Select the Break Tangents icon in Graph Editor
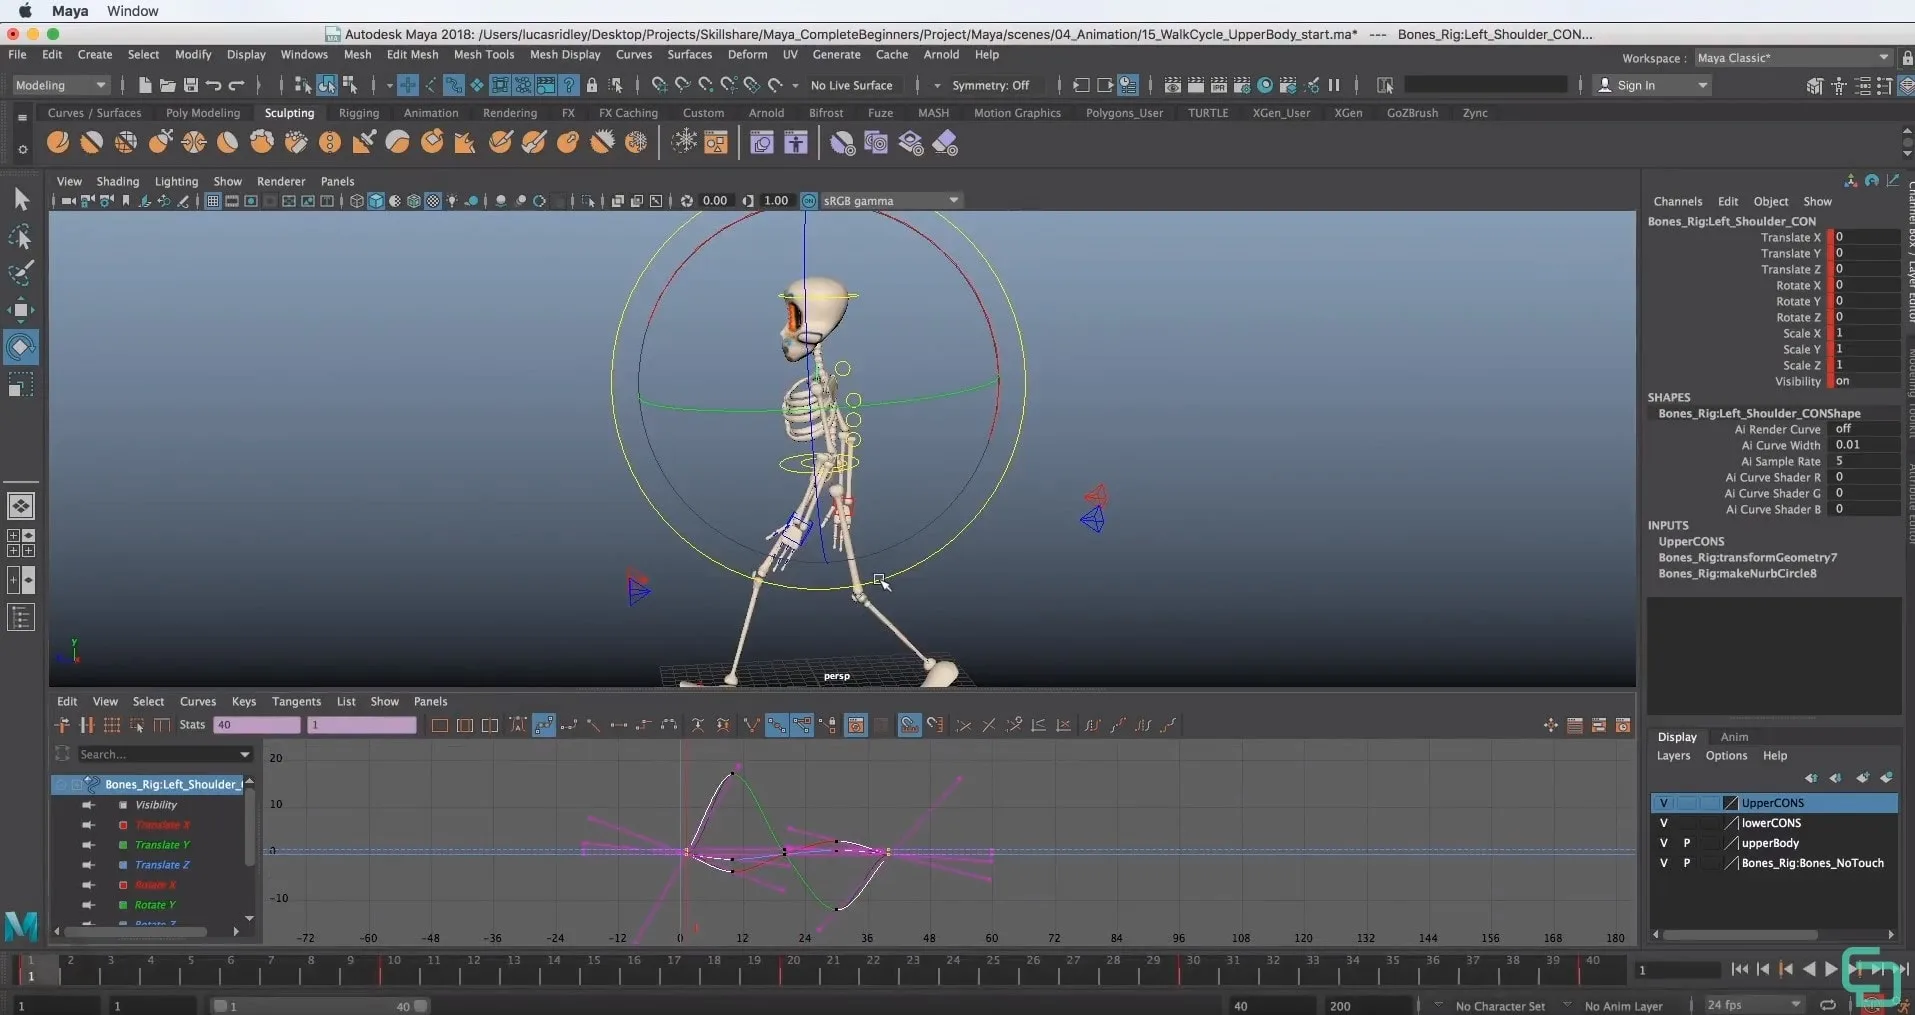Screen dimensions: 1915x1015 tap(963, 724)
